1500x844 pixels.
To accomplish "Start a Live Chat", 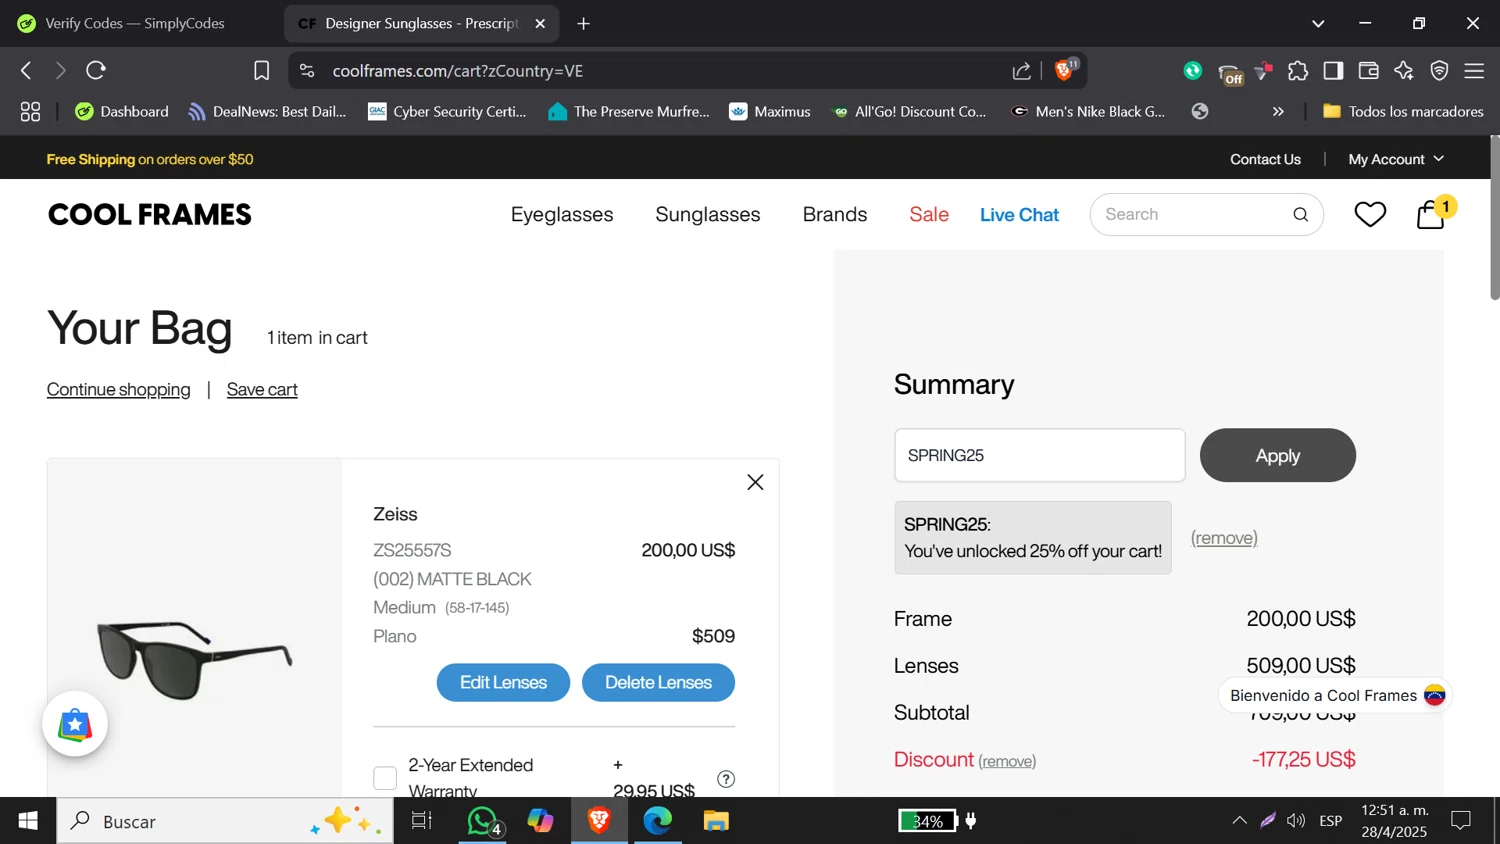I will pos(1019,215).
